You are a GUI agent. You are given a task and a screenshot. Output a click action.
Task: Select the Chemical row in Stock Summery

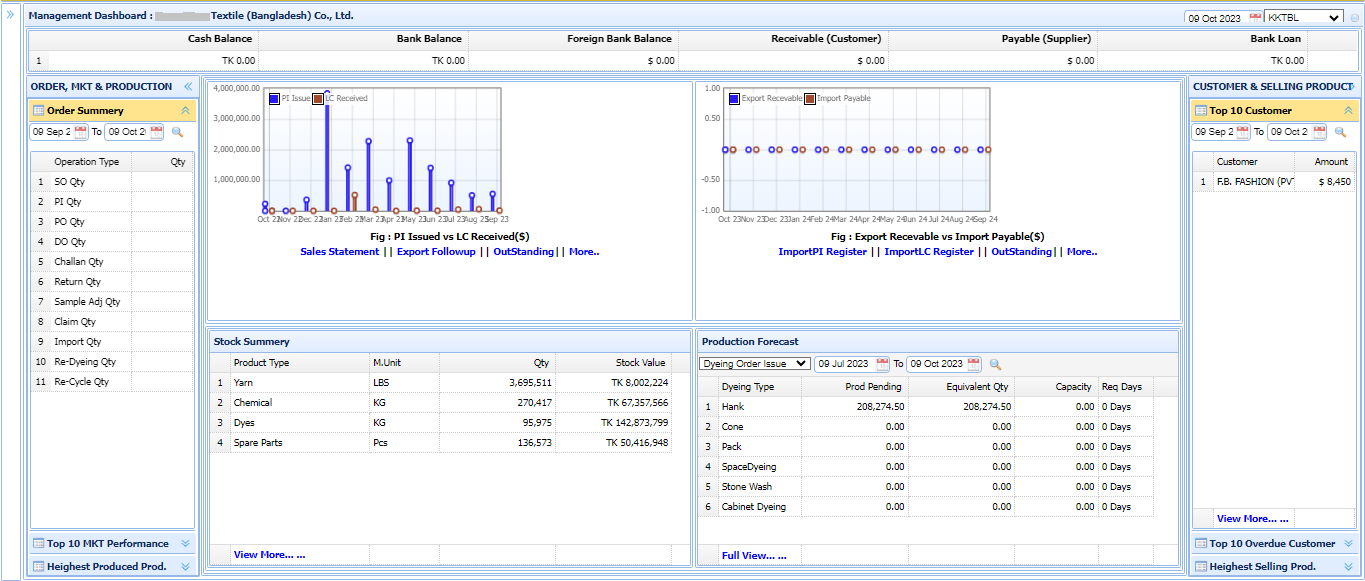pyautogui.click(x=441, y=403)
